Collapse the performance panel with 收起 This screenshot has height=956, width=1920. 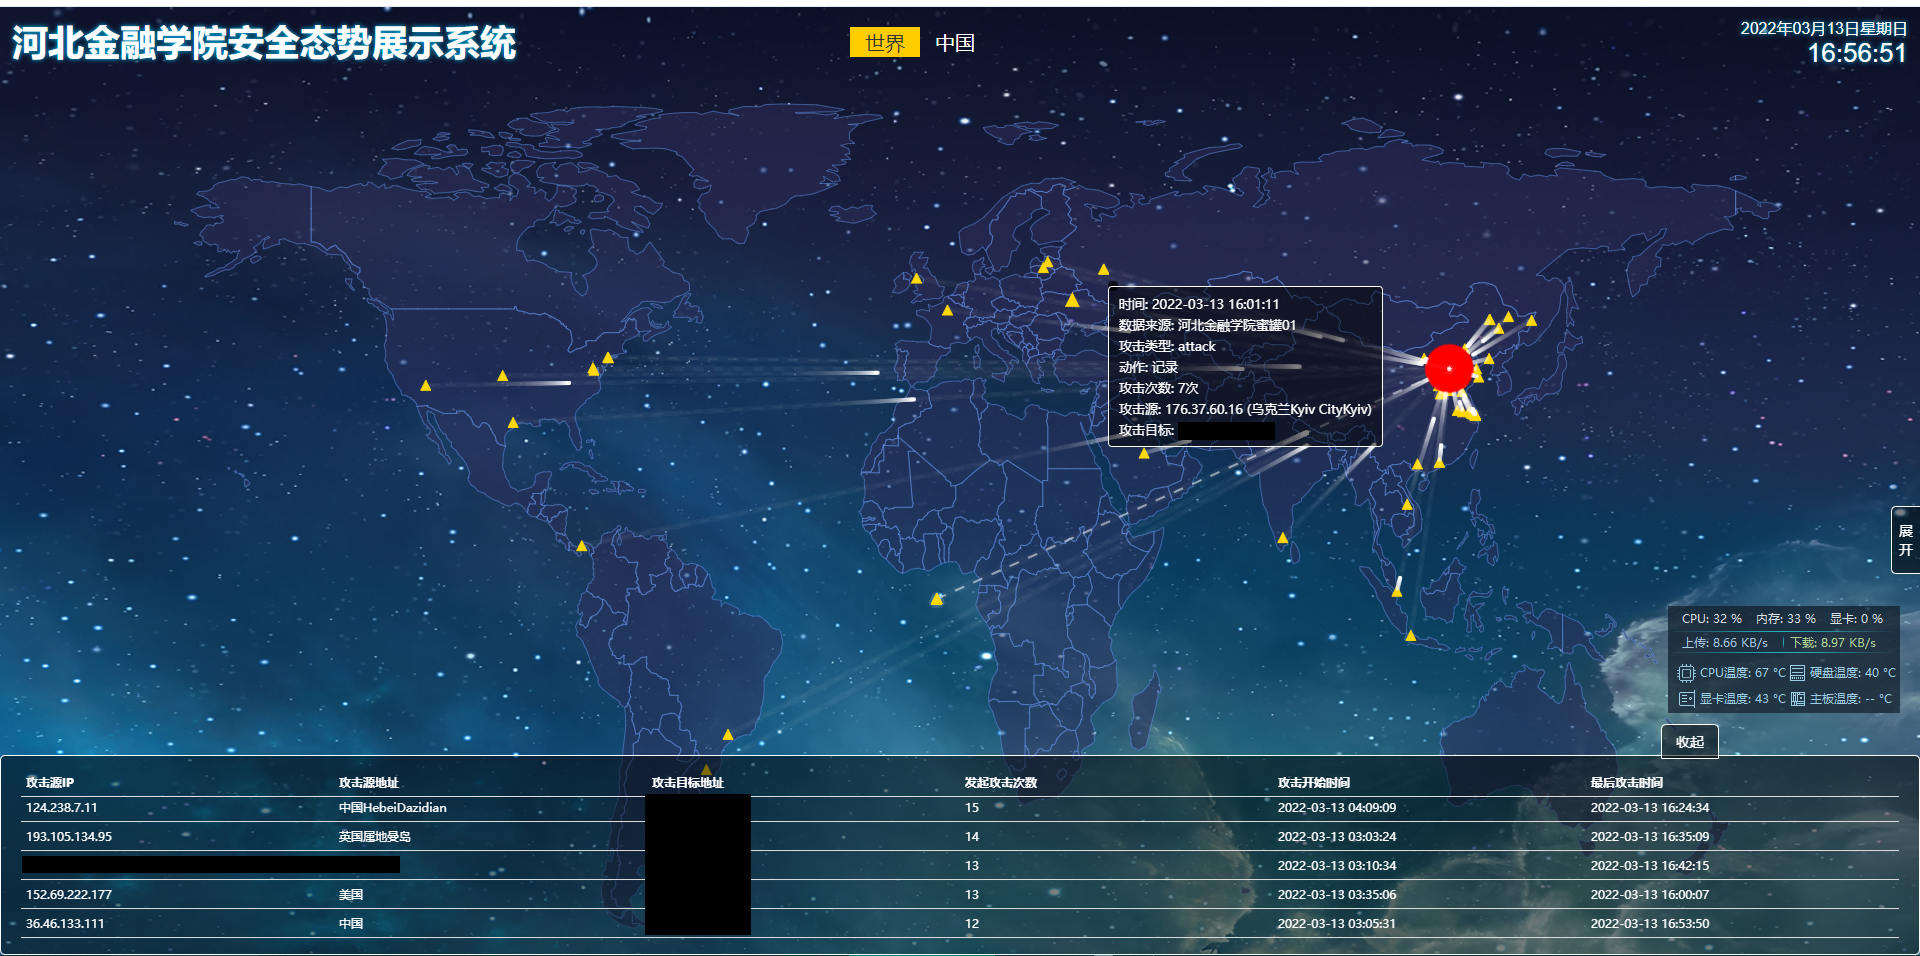[x=1689, y=741]
